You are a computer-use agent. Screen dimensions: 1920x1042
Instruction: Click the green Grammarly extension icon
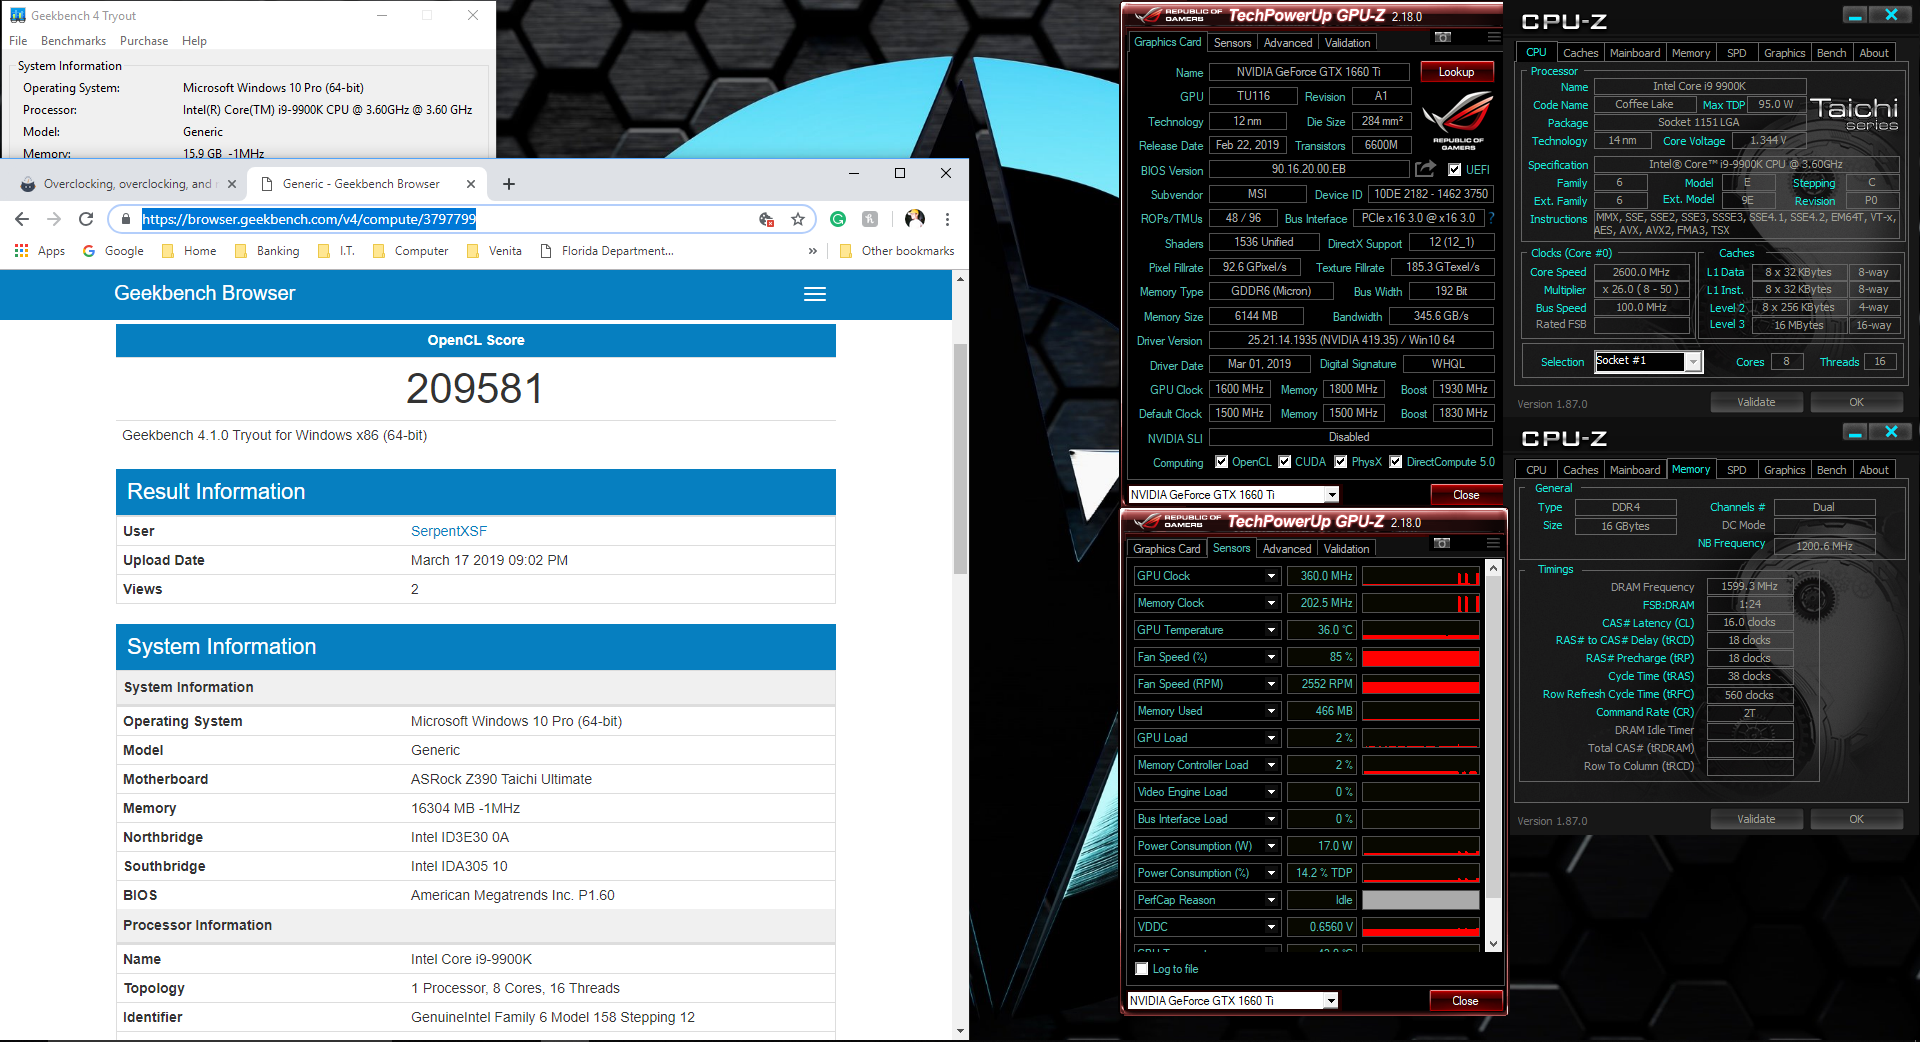pos(838,219)
